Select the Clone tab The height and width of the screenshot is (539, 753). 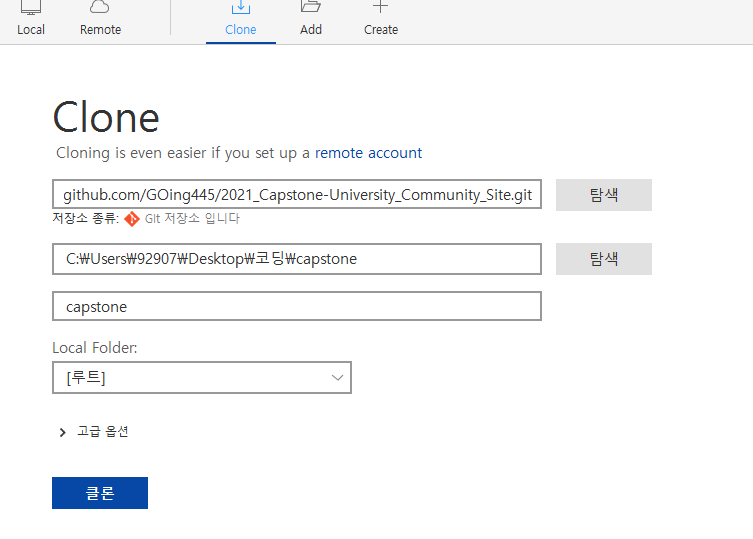241,20
